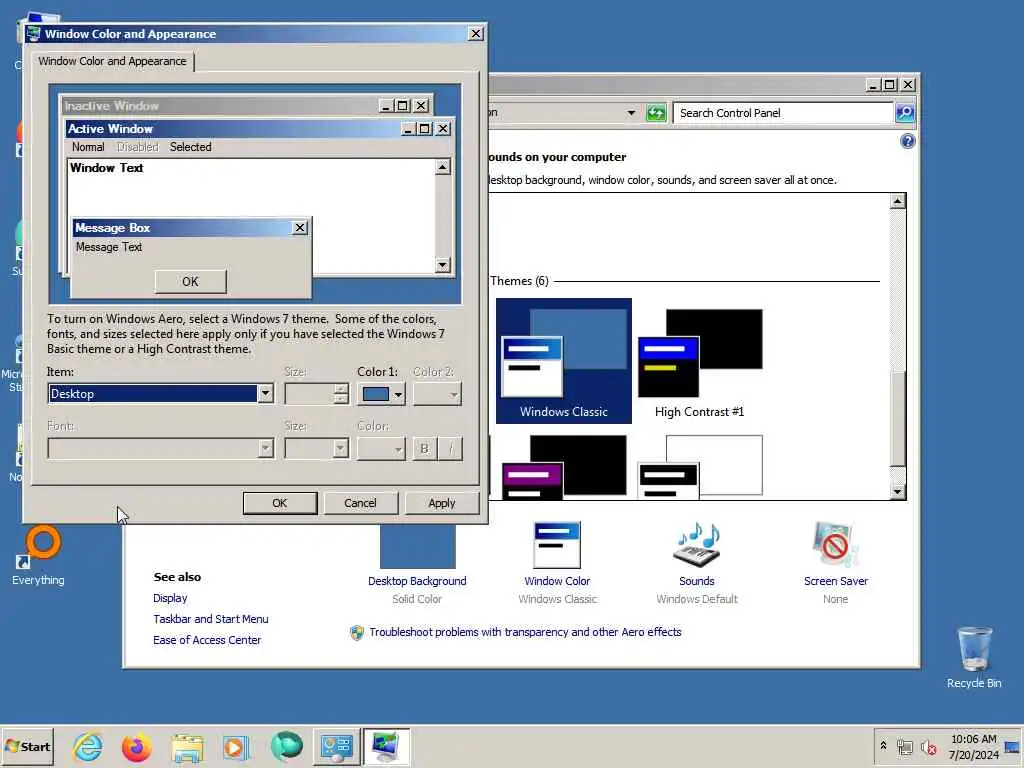Select the Windows Classic theme
1024x768 pixels.
click(564, 360)
